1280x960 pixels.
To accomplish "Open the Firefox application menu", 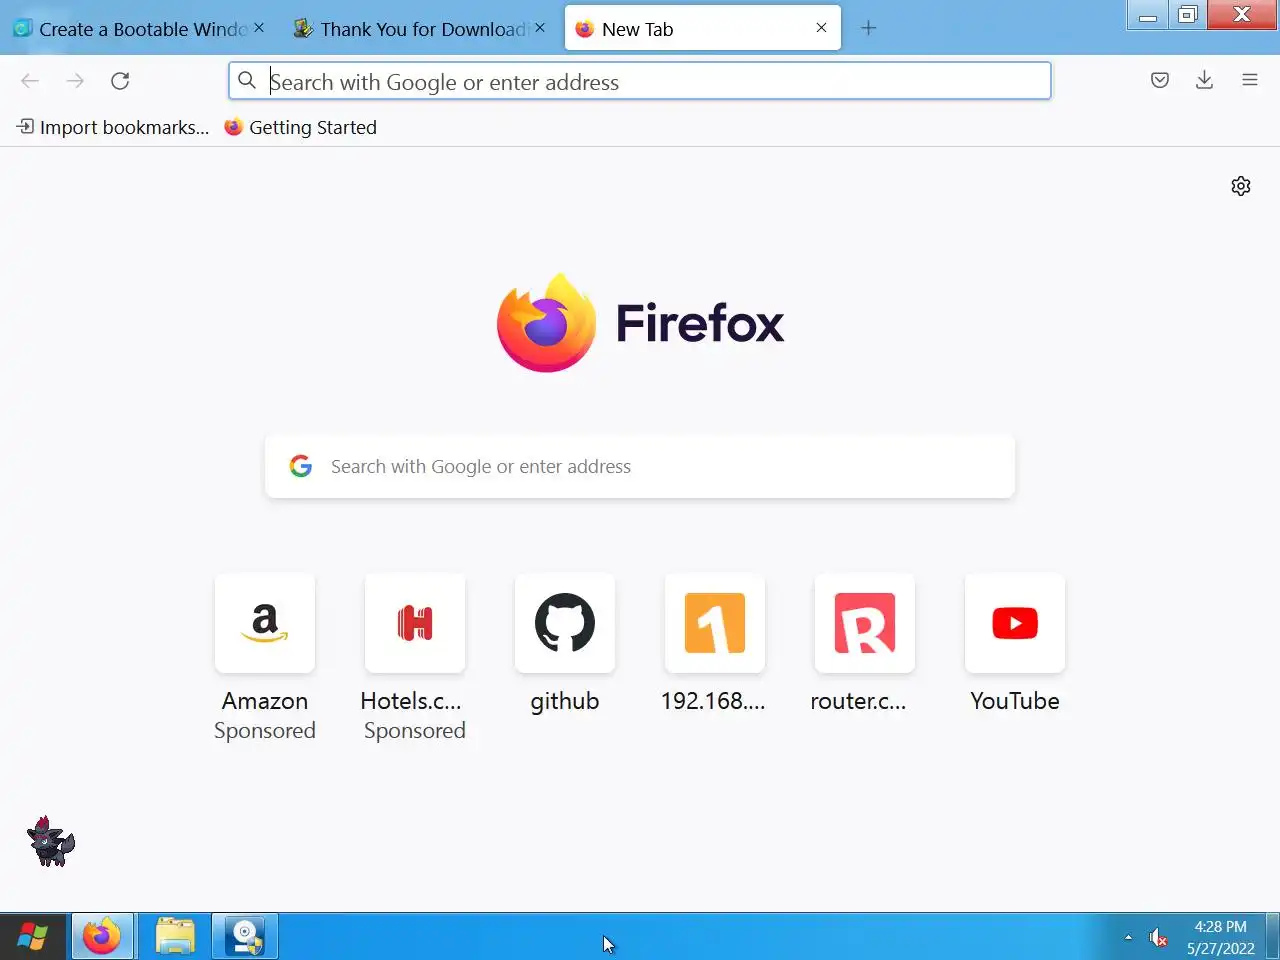I will click(1250, 81).
